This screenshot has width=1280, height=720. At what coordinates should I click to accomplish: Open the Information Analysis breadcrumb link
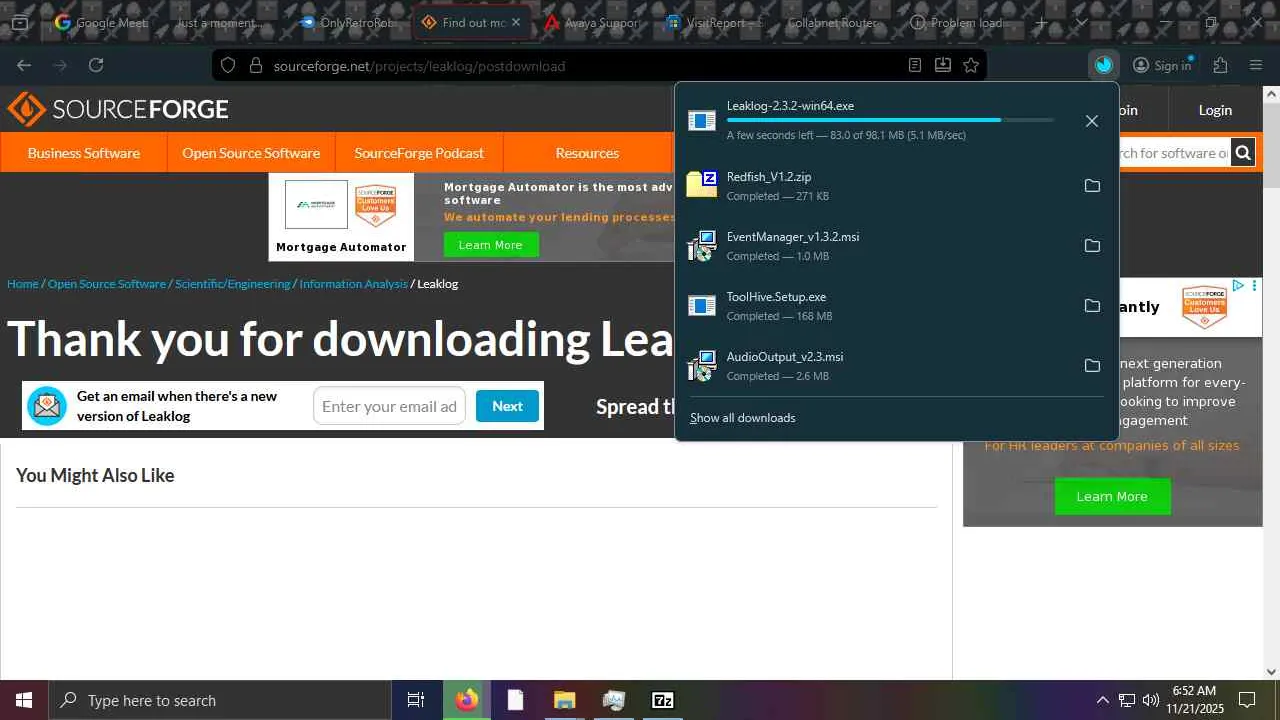point(354,284)
